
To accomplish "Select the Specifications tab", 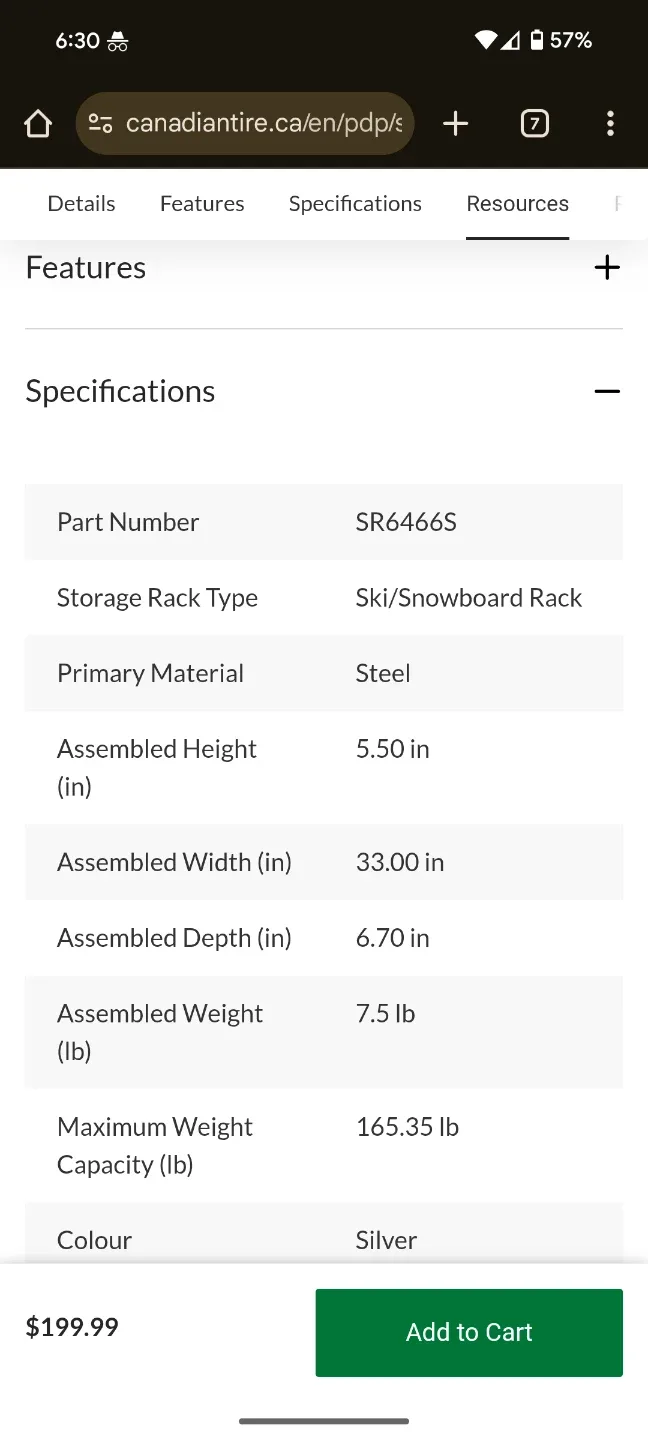I will coord(355,203).
